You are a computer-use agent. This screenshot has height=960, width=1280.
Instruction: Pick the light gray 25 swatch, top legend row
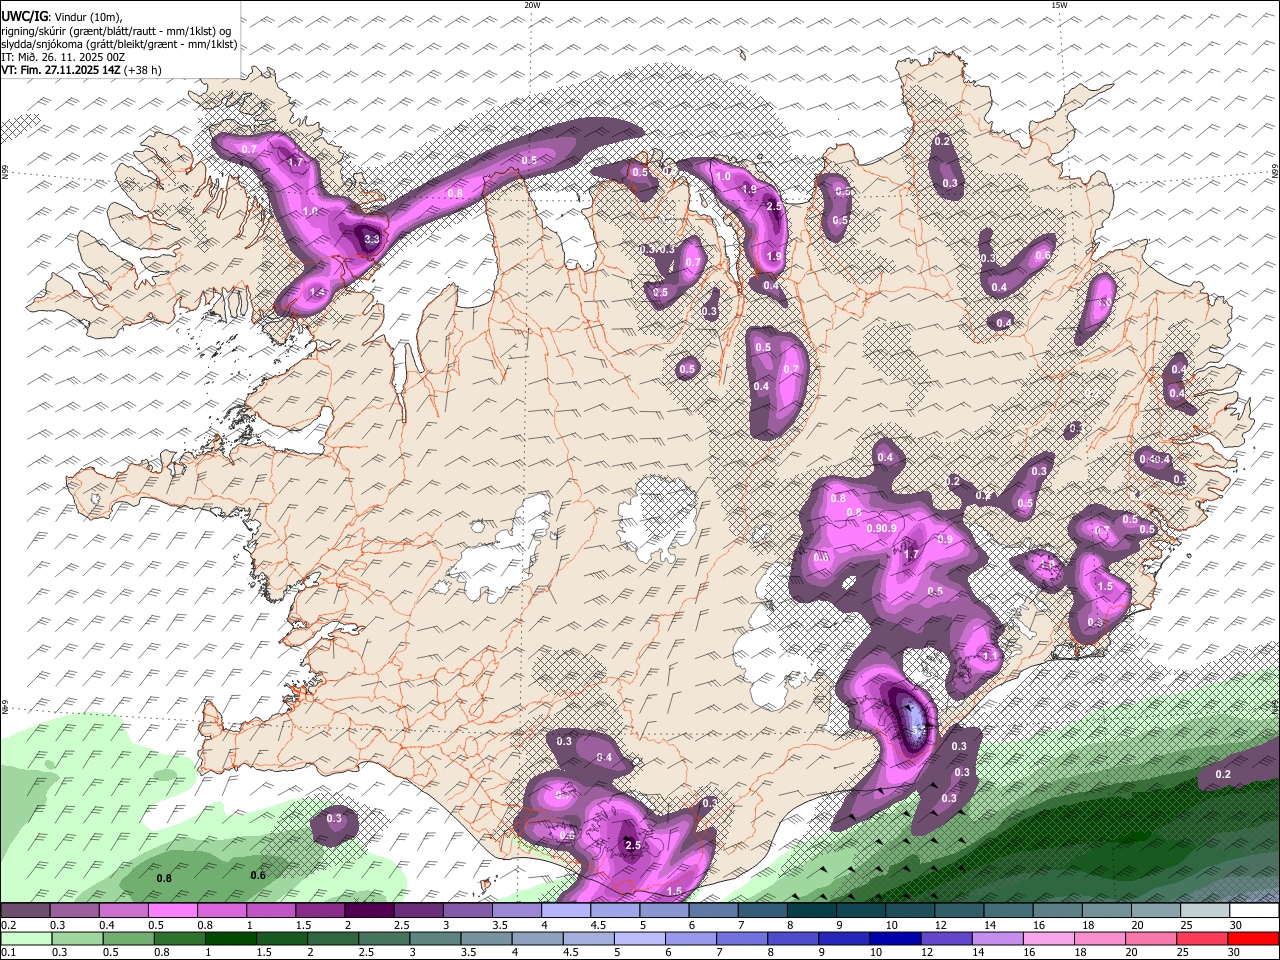click(1206, 911)
